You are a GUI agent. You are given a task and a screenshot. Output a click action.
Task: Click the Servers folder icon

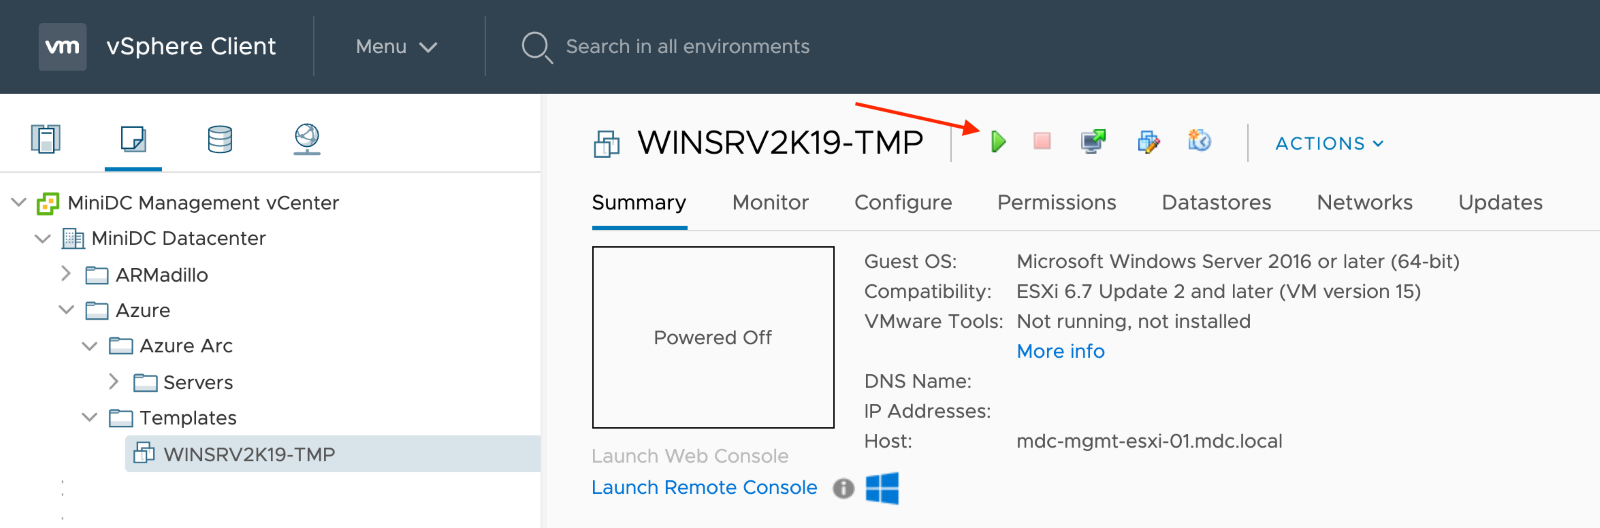pyautogui.click(x=145, y=382)
